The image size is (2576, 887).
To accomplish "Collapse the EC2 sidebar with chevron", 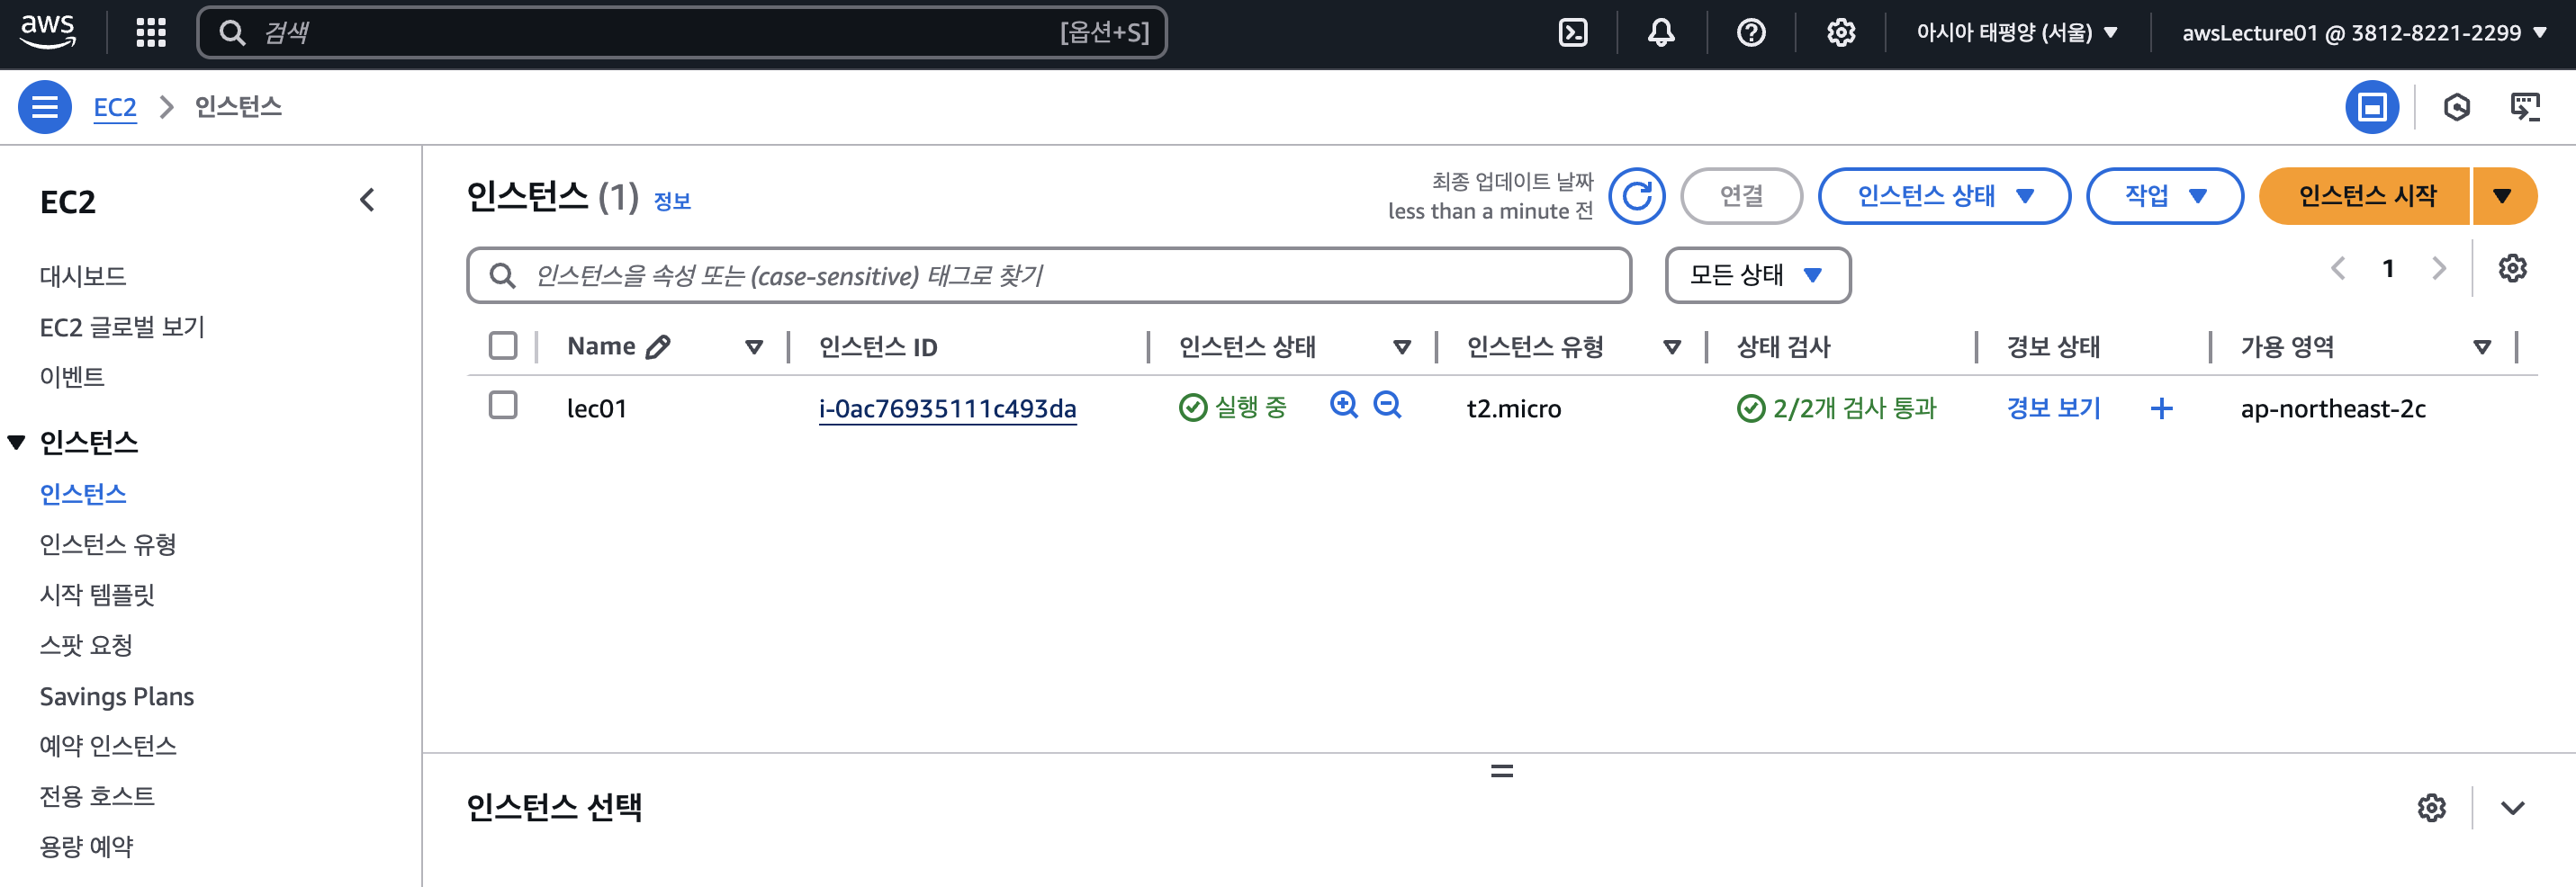I will point(367,201).
